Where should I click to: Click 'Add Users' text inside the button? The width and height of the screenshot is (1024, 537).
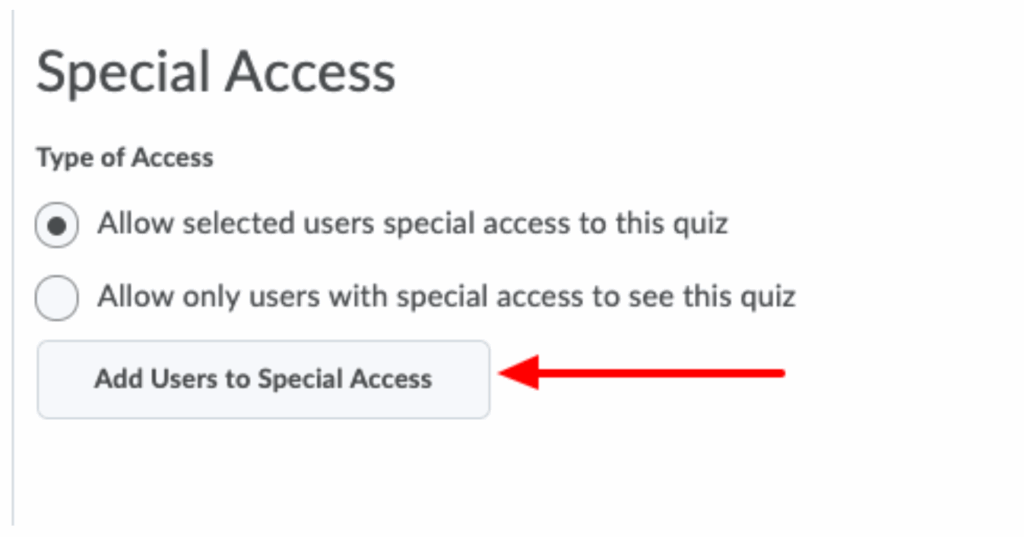pos(143,379)
